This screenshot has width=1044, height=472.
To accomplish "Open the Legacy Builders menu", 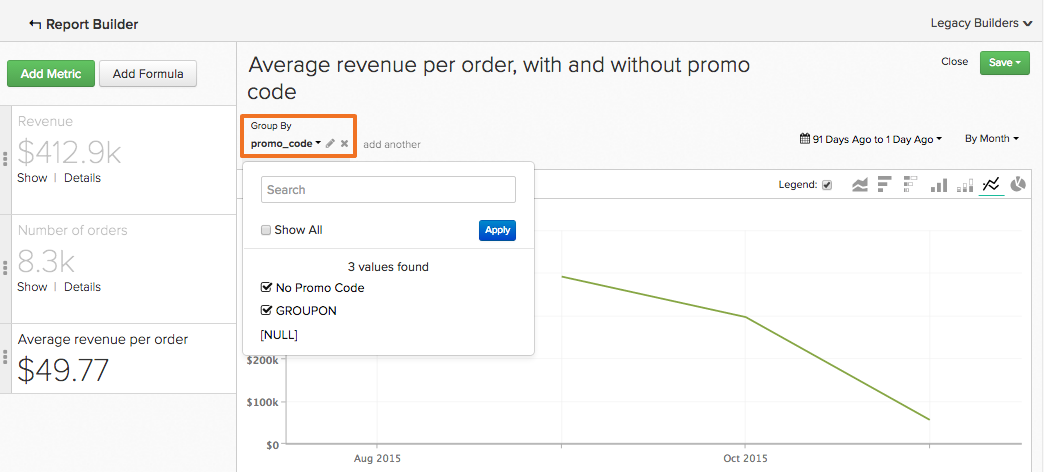I will [980, 22].
